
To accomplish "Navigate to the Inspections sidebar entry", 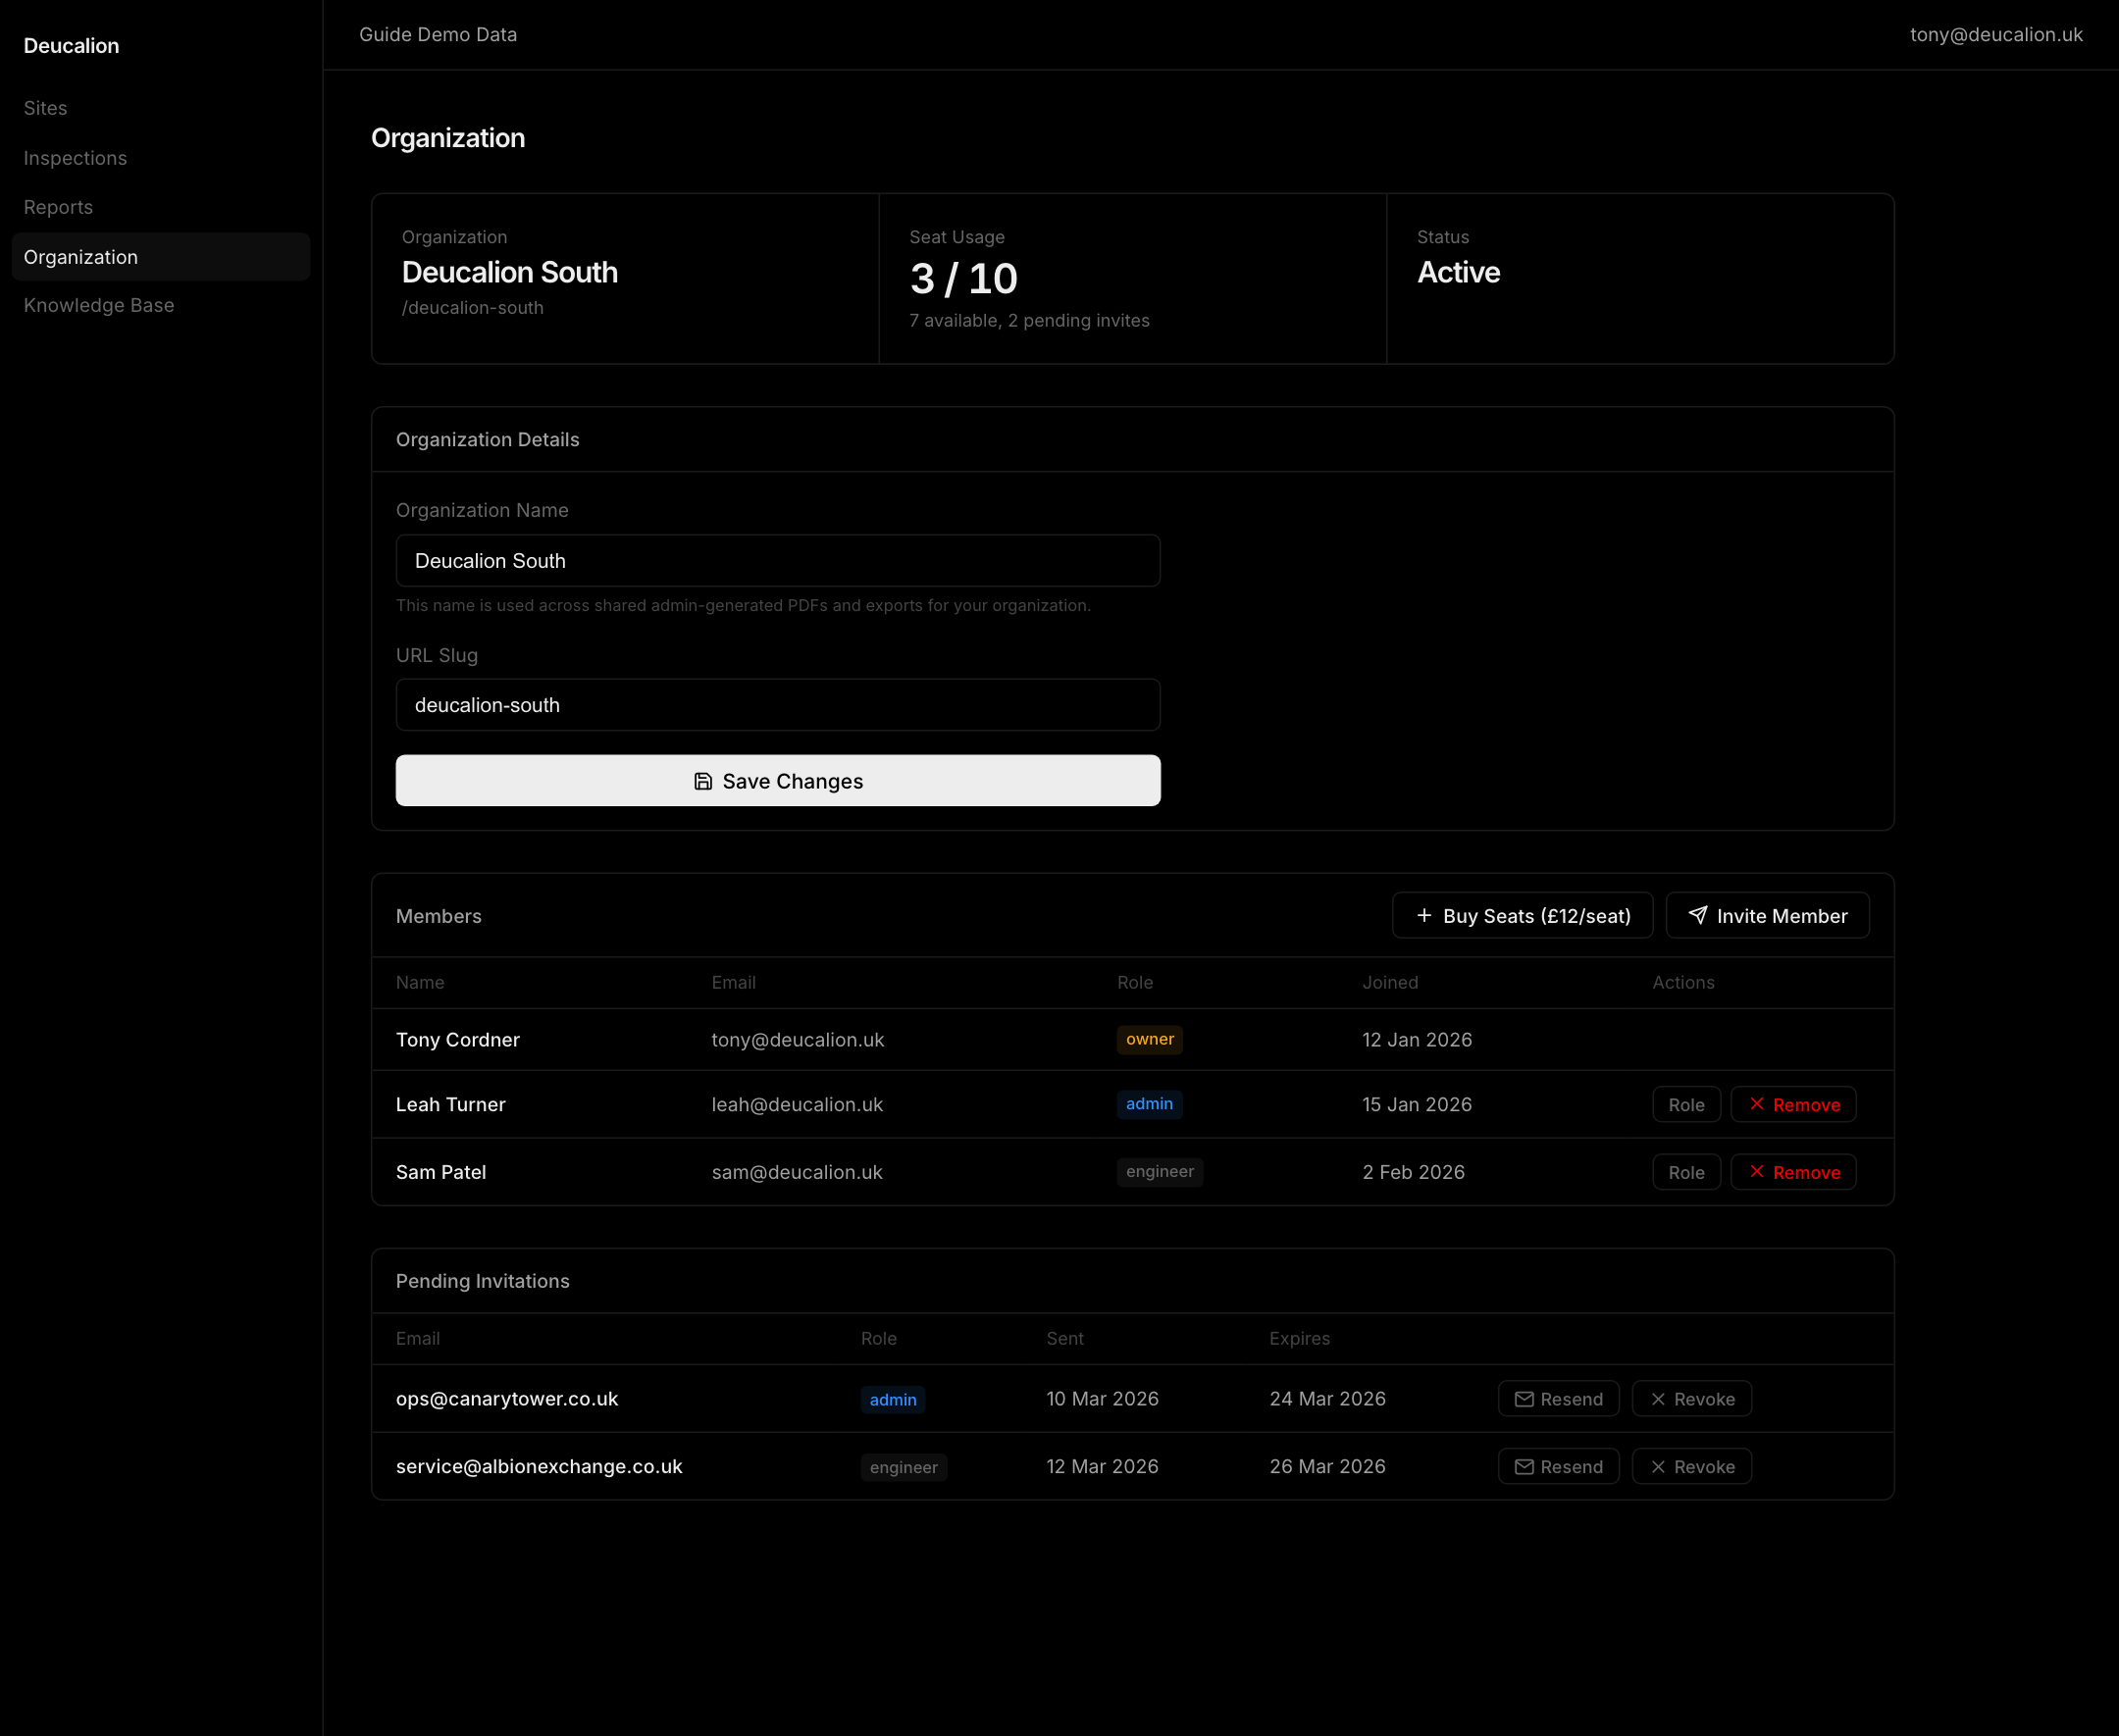I will pos(75,157).
